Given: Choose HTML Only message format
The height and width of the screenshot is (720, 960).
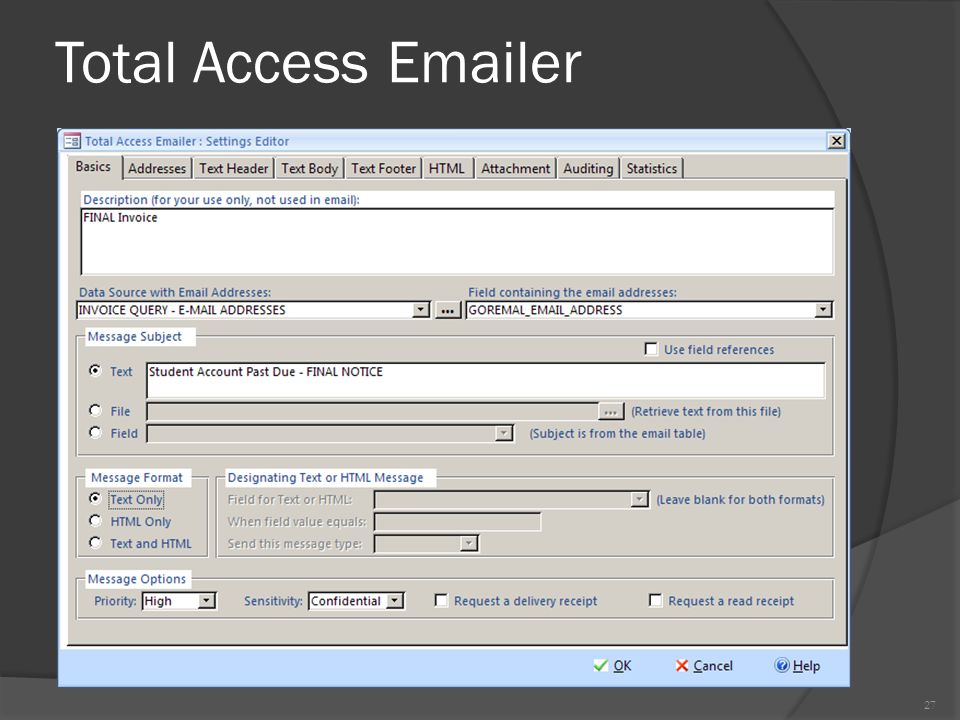Looking at the screenshot, I should pyautogui.click(x=95, y=520).
